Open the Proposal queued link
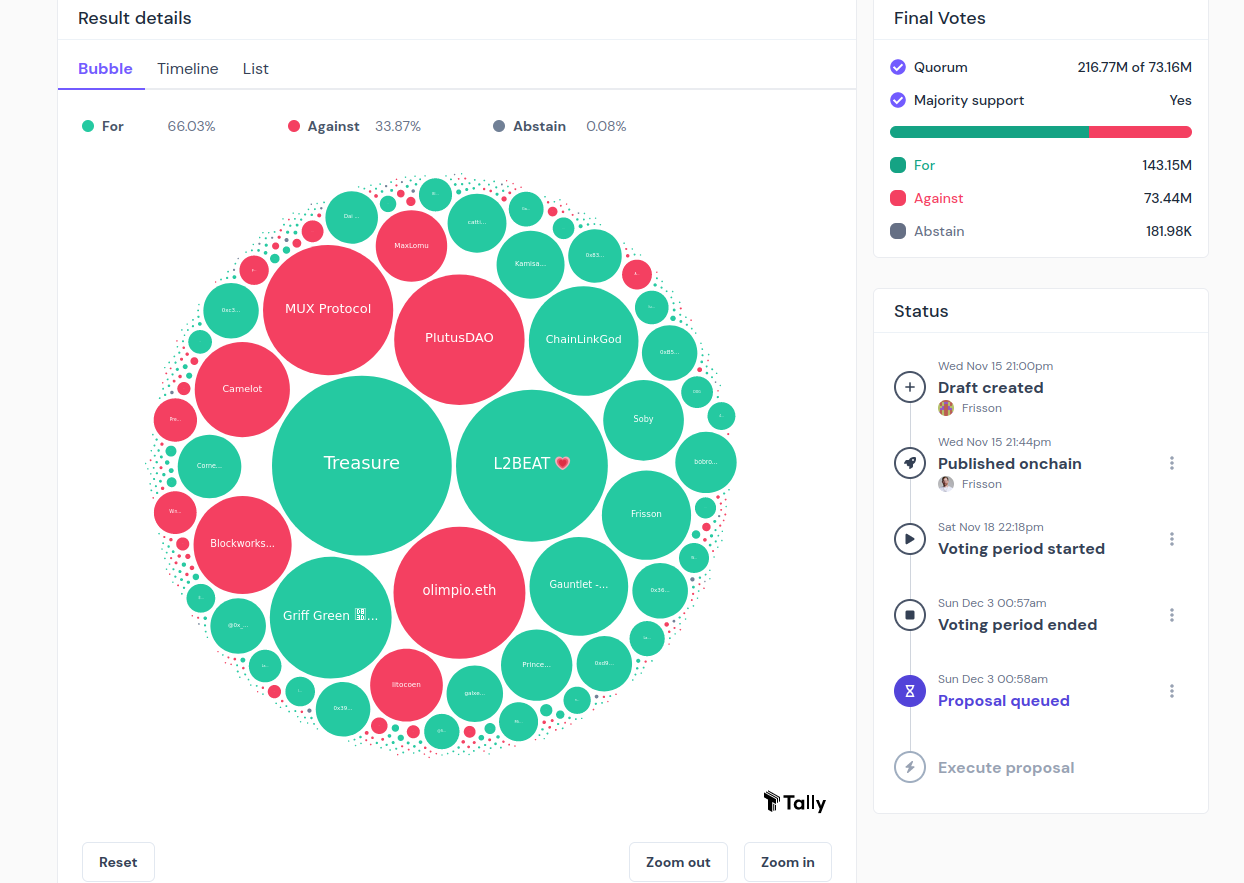1244x883 pixels. [1004, 701]
